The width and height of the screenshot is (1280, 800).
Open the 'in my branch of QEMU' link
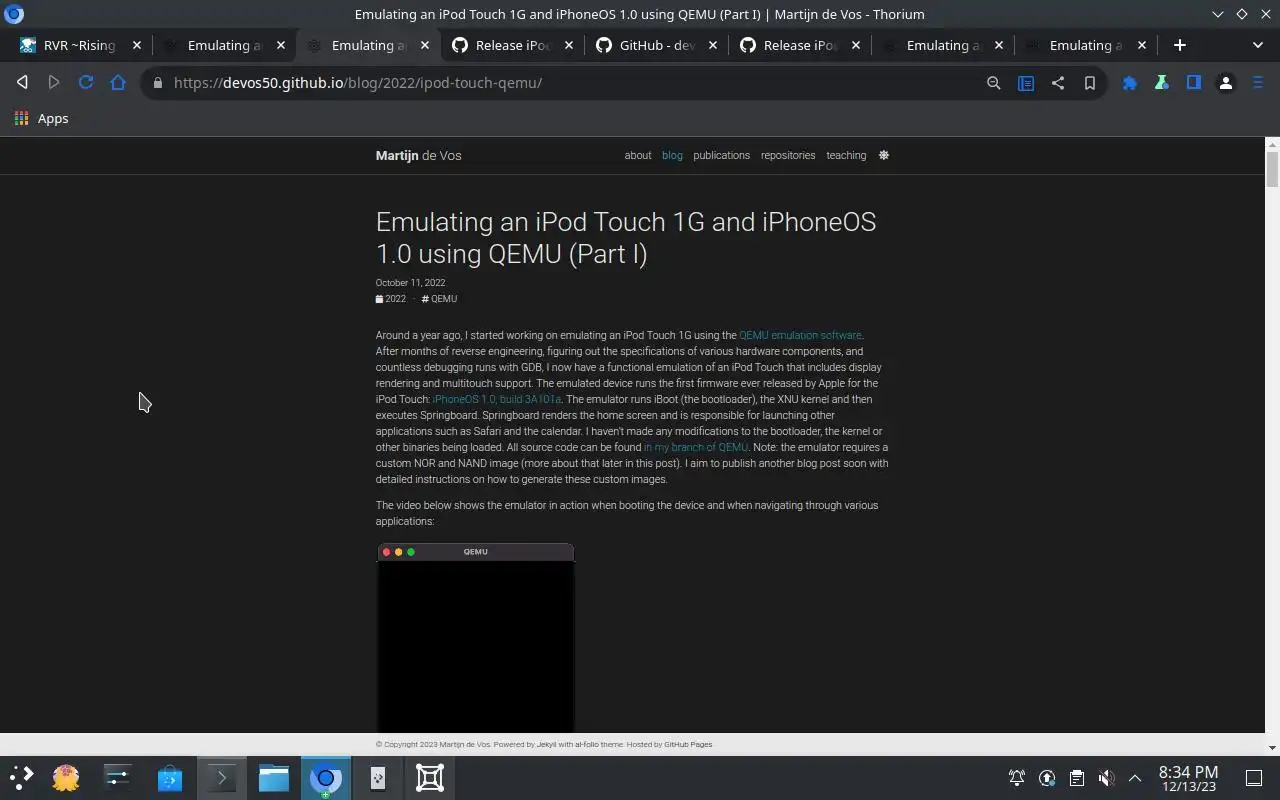pos(695,447)
